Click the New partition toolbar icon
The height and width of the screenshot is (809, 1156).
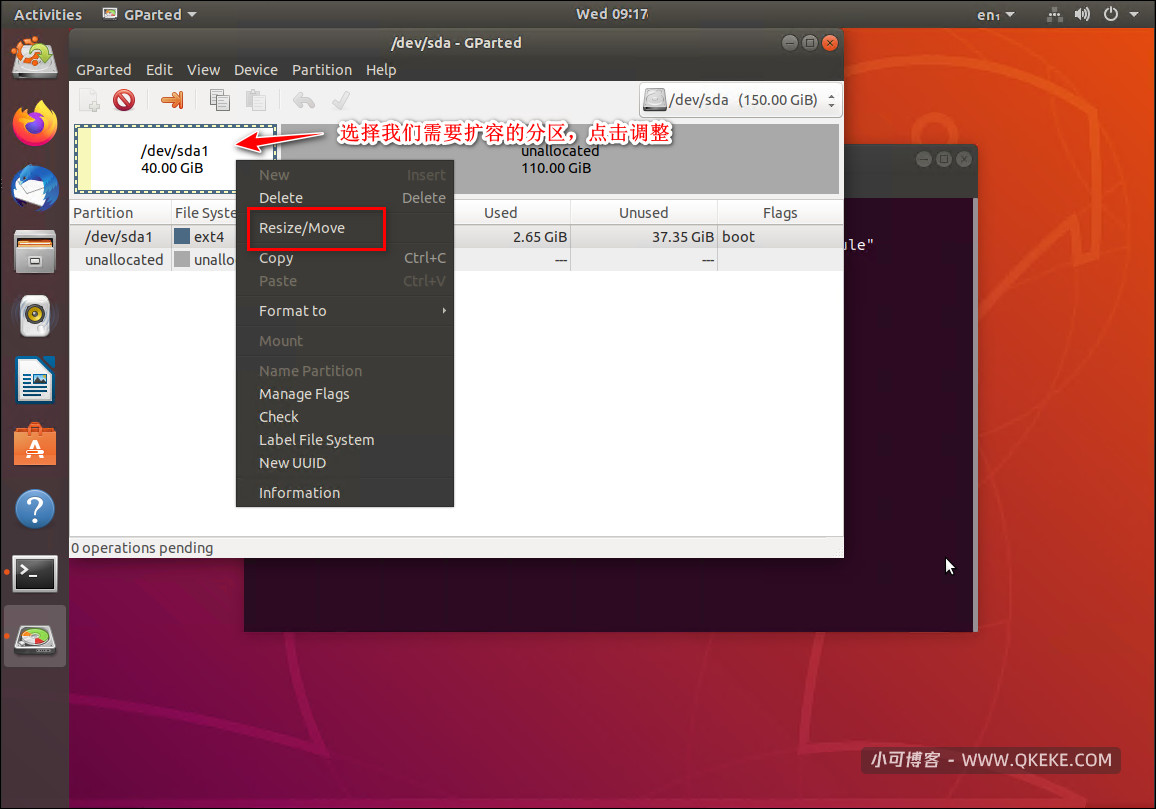click(x=89, y=100)
